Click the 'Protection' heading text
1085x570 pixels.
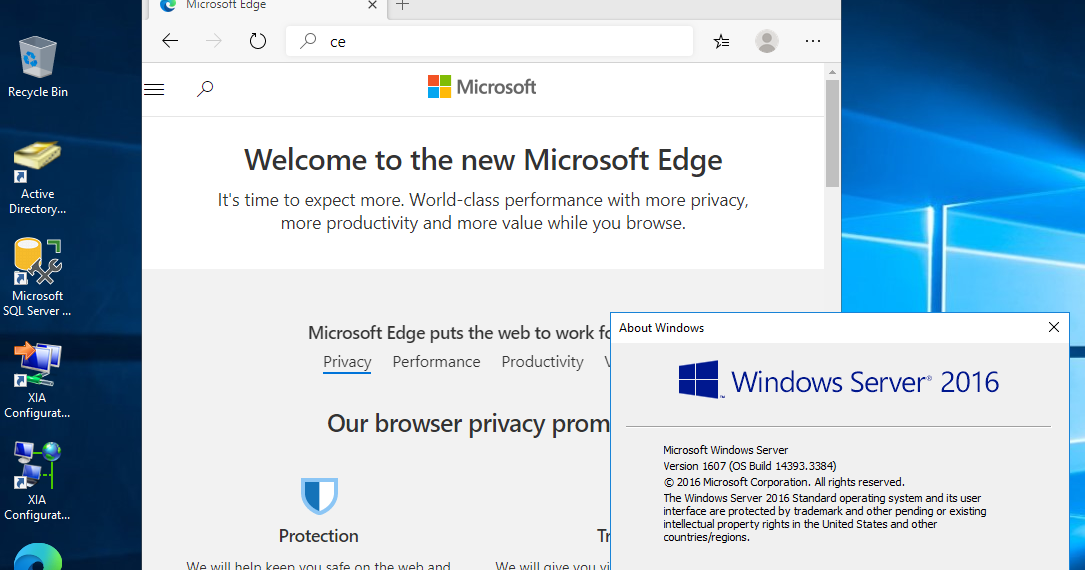318,536
